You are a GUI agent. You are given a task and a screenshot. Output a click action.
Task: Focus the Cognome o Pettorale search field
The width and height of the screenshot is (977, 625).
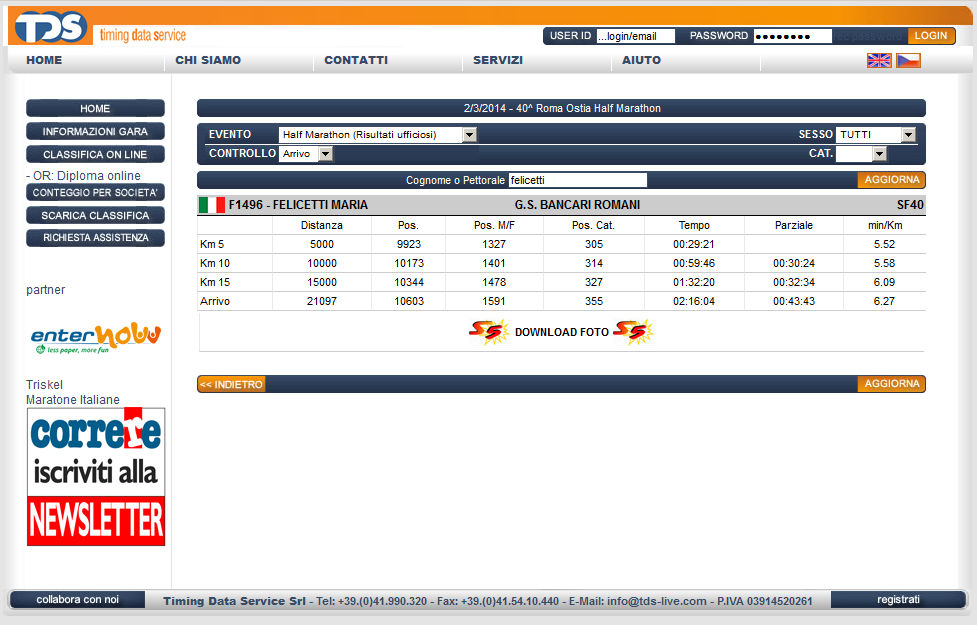(x=577, y=180)
